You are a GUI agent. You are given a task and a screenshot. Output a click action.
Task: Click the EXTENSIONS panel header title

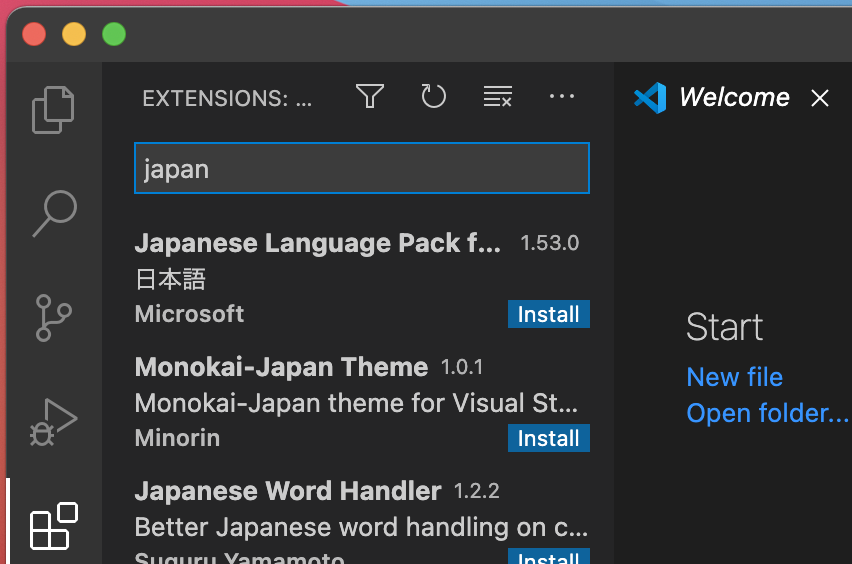(x=227, y=99)
